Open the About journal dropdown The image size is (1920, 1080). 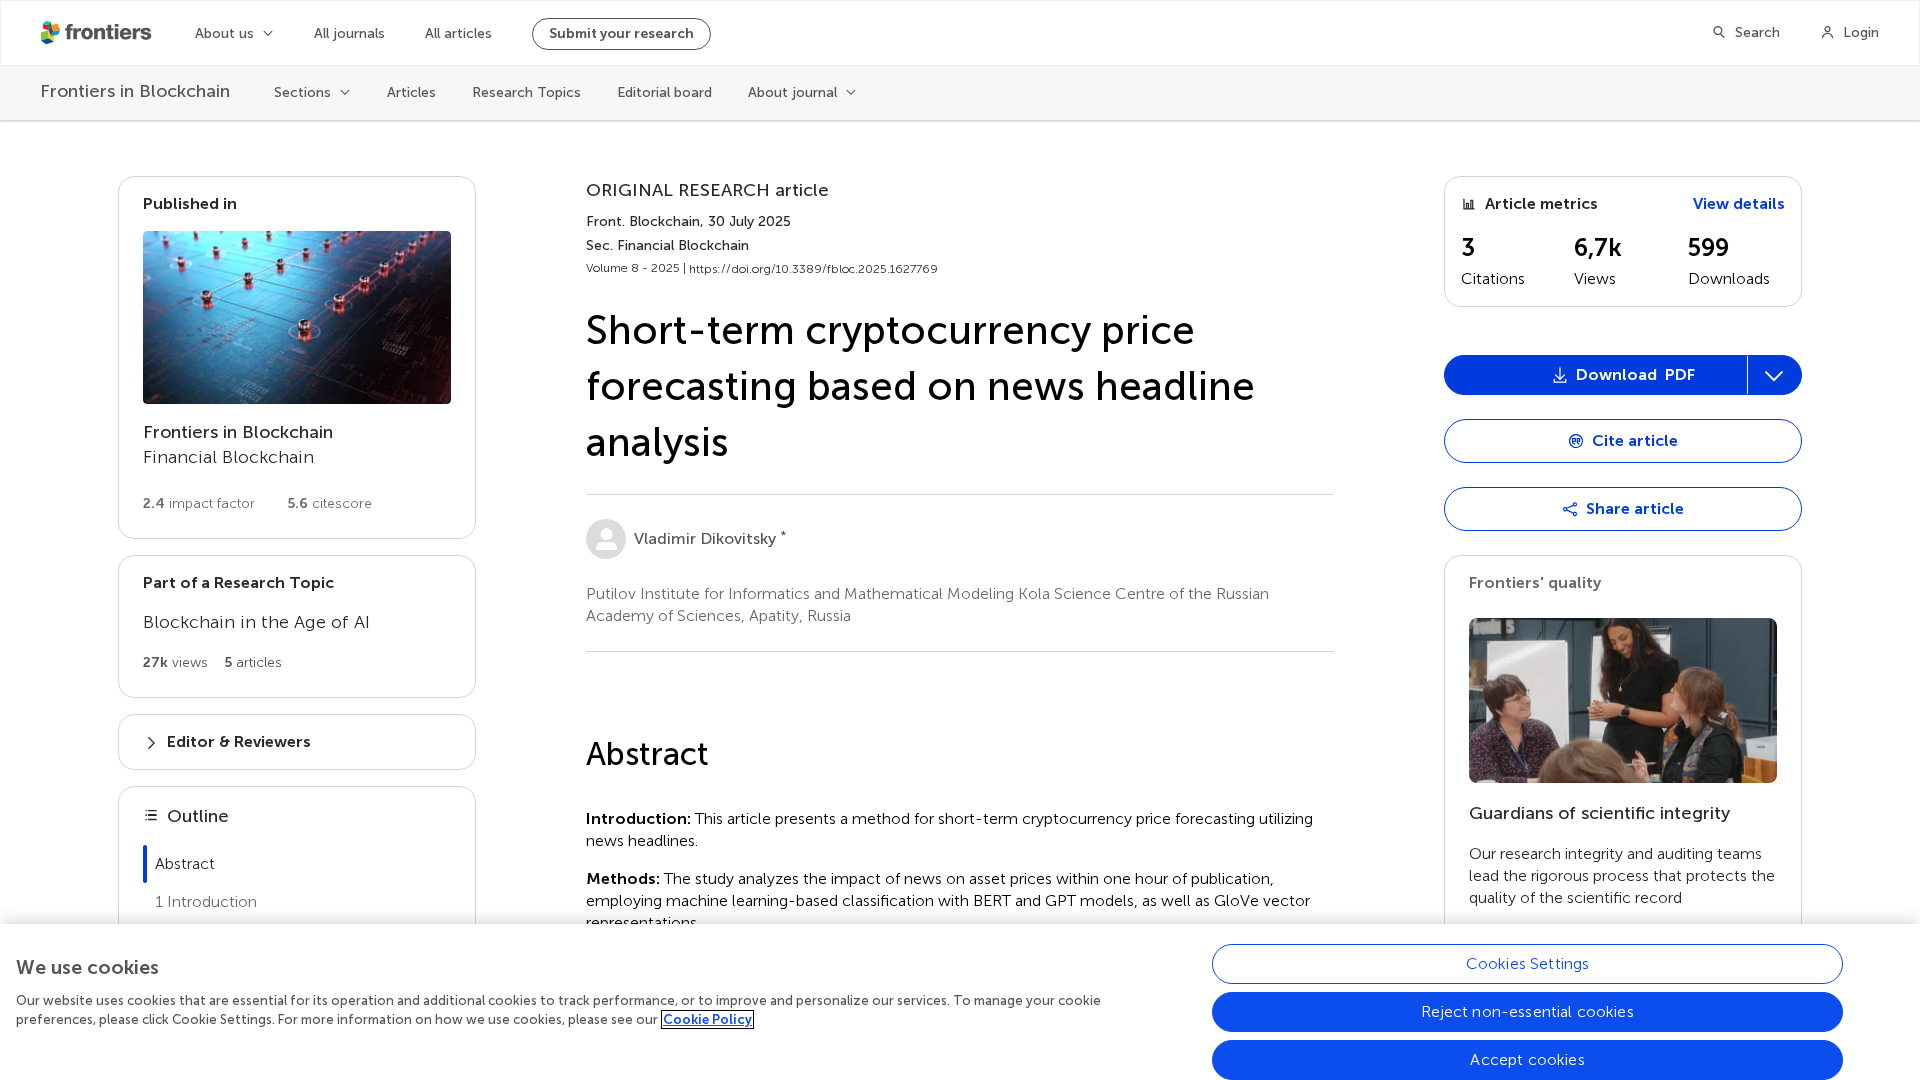point(802,93)
